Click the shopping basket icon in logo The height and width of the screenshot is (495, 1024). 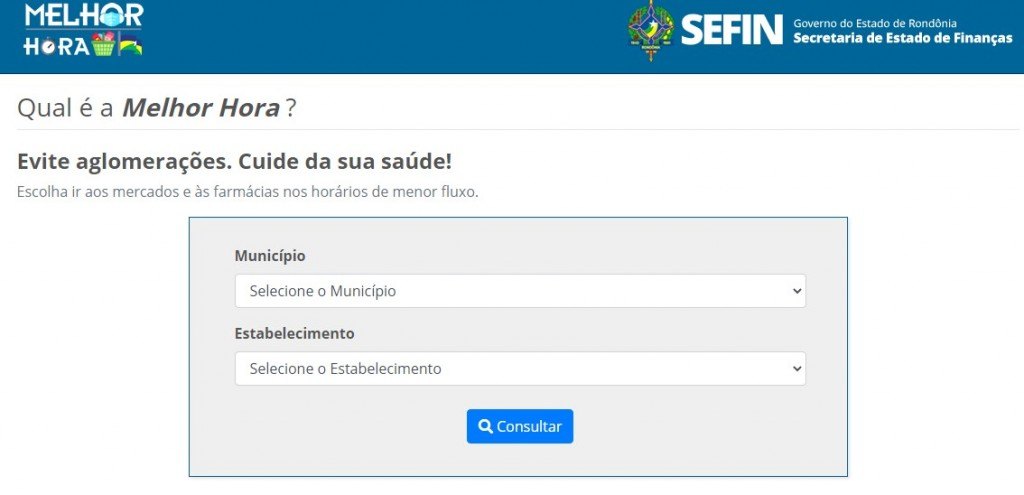click(103, 45)
